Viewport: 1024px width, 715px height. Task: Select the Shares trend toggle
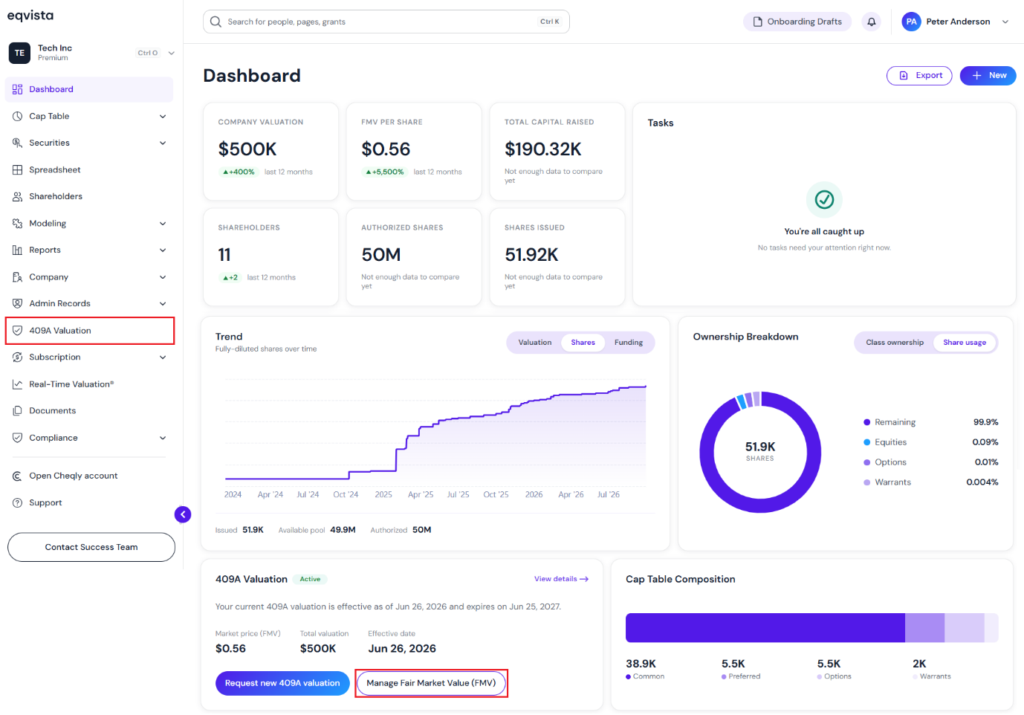[583, 342]
